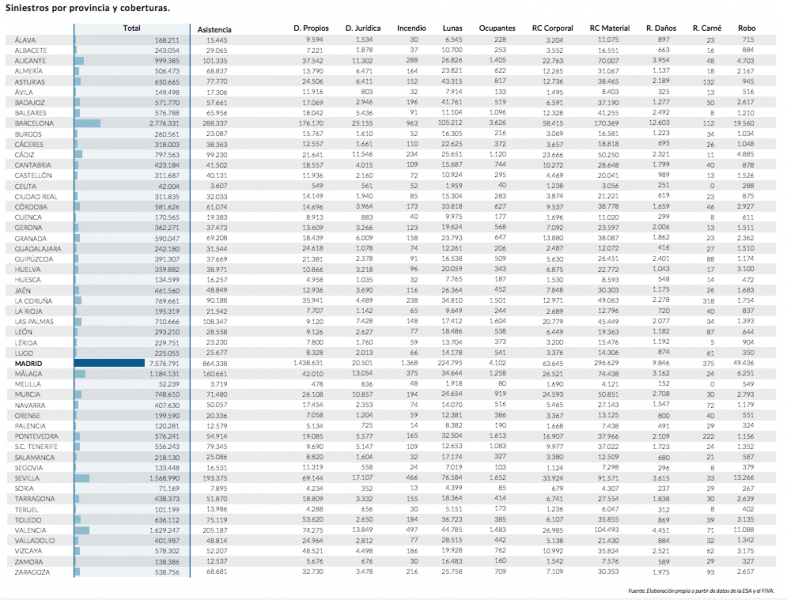The width and height of the screenshot is (787, 600).
Task: Click the SORIA province row label
Action: click(x=24, y=489)
